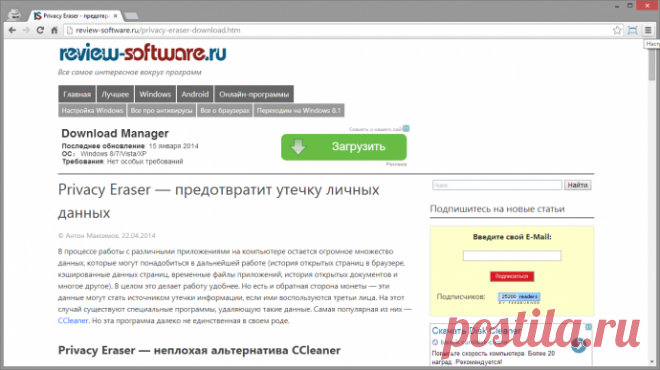Click the red Подписаться button

tap(512, 276)
